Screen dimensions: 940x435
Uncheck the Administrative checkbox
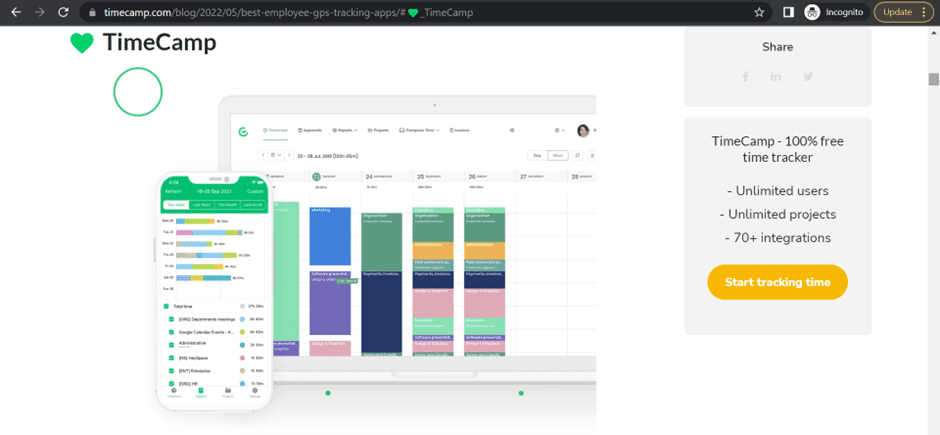pos(171,344)
